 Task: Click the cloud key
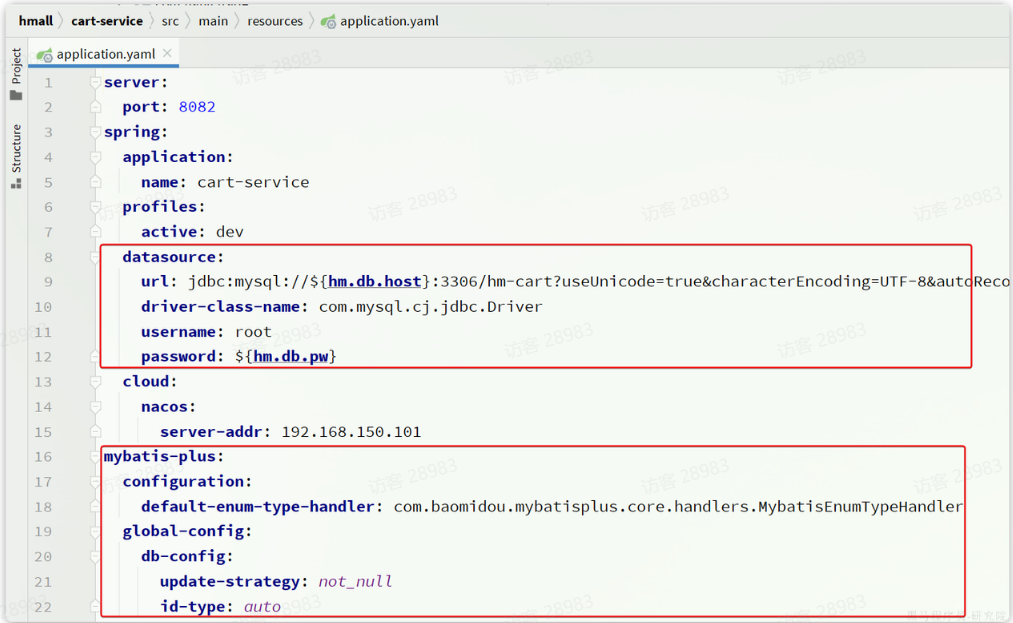pyautogui.click(x=145, y=382)
